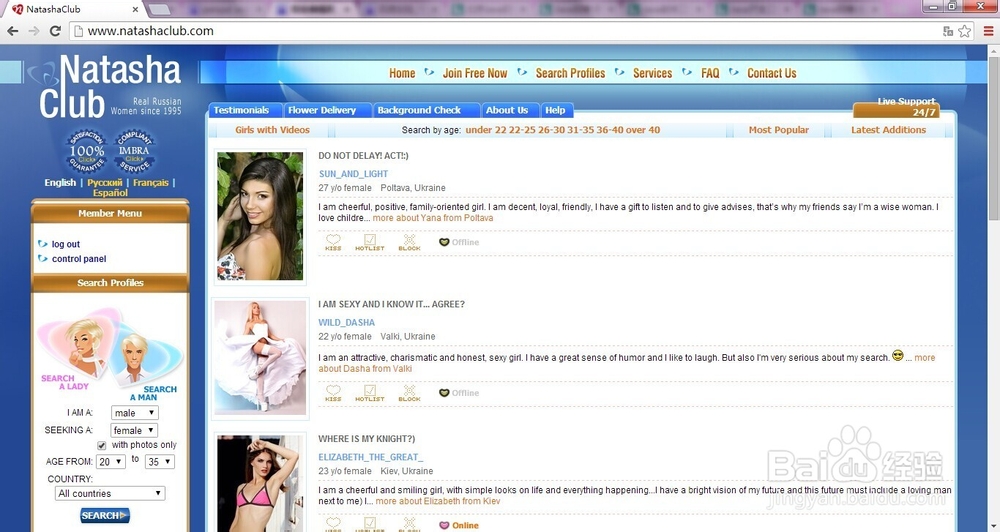
Task: Block the SUN_AND_LIGHT profile
Action: [x=409, y=242]
